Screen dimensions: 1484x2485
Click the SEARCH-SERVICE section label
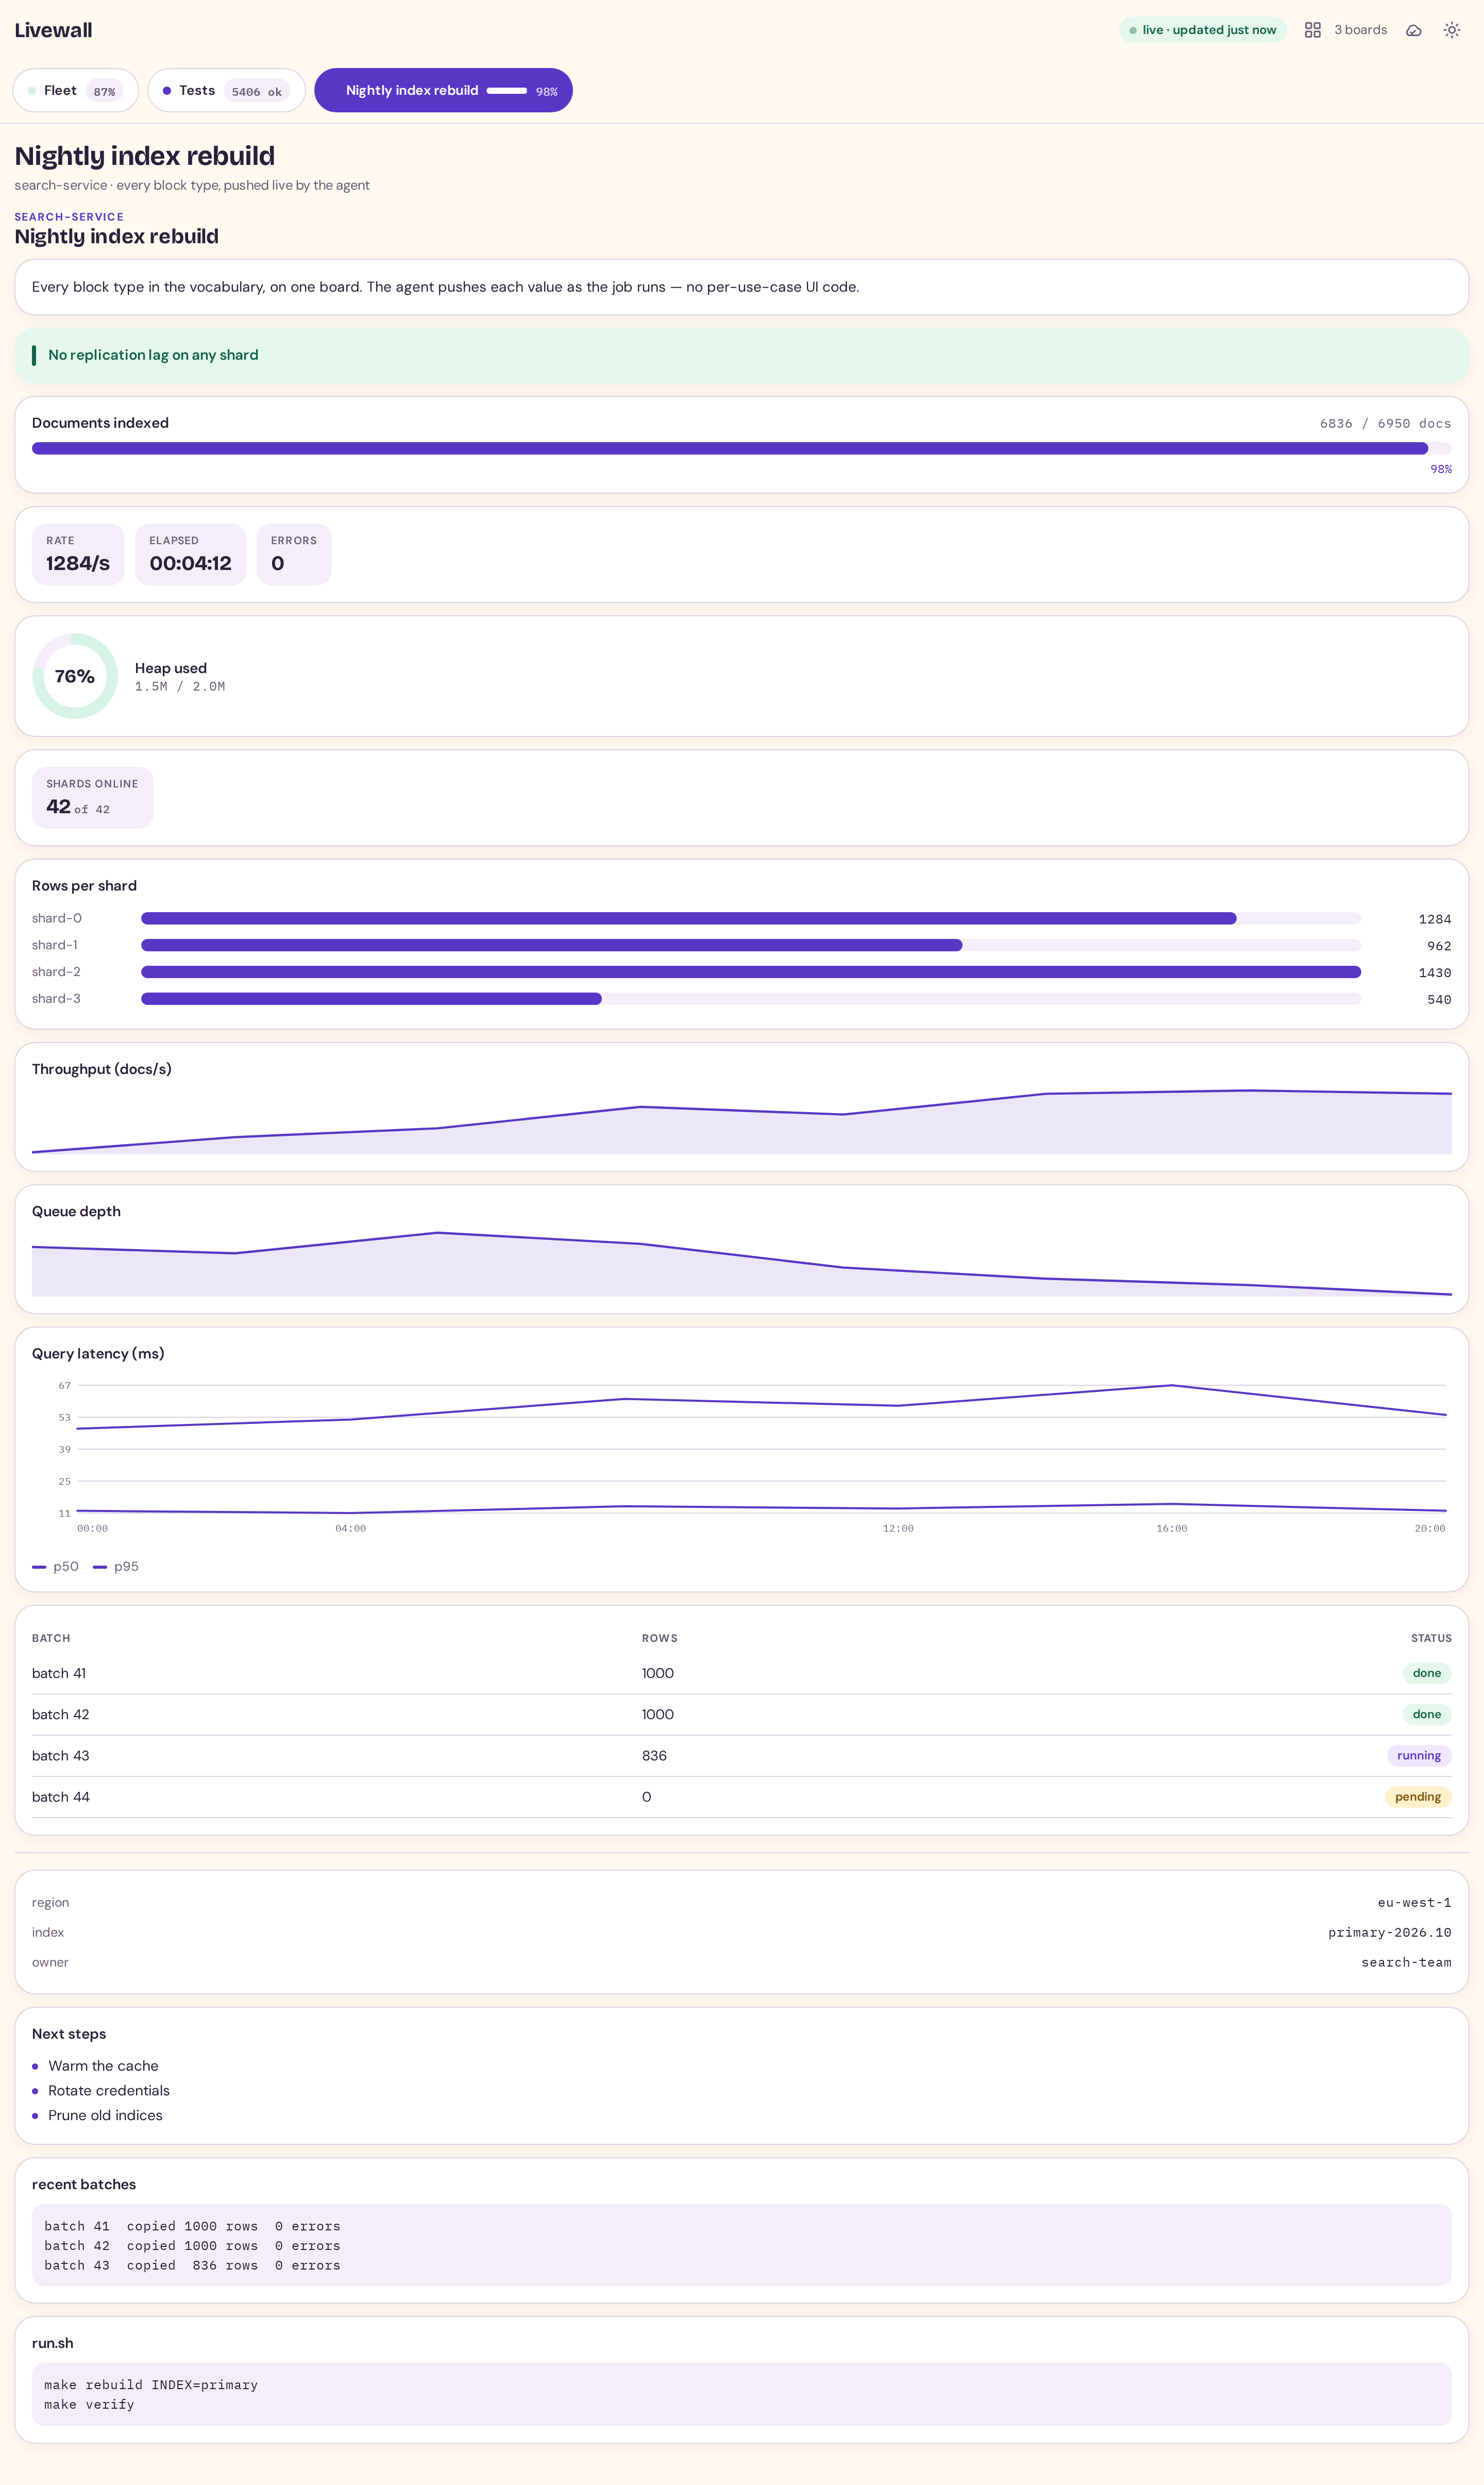[x=69, y=217]
